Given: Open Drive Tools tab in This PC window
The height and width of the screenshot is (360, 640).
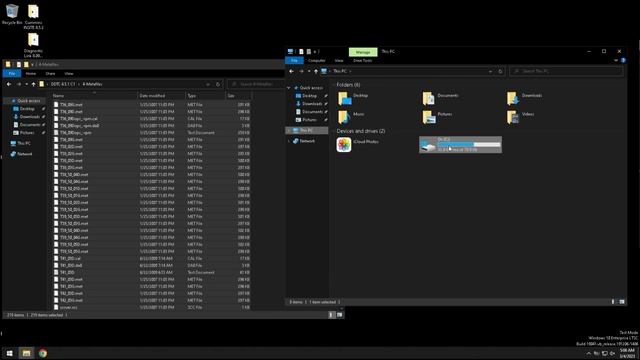Looking at the screenshot, I should click(362, 60).
